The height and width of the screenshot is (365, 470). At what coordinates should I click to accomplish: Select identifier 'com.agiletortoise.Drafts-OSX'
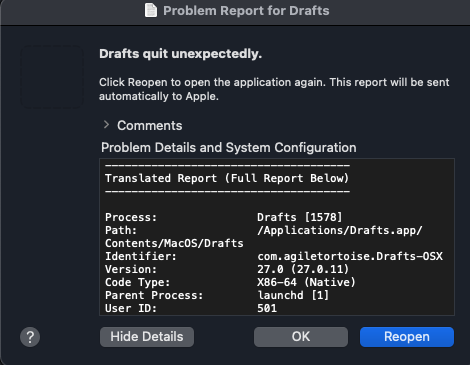coord(350,256)
